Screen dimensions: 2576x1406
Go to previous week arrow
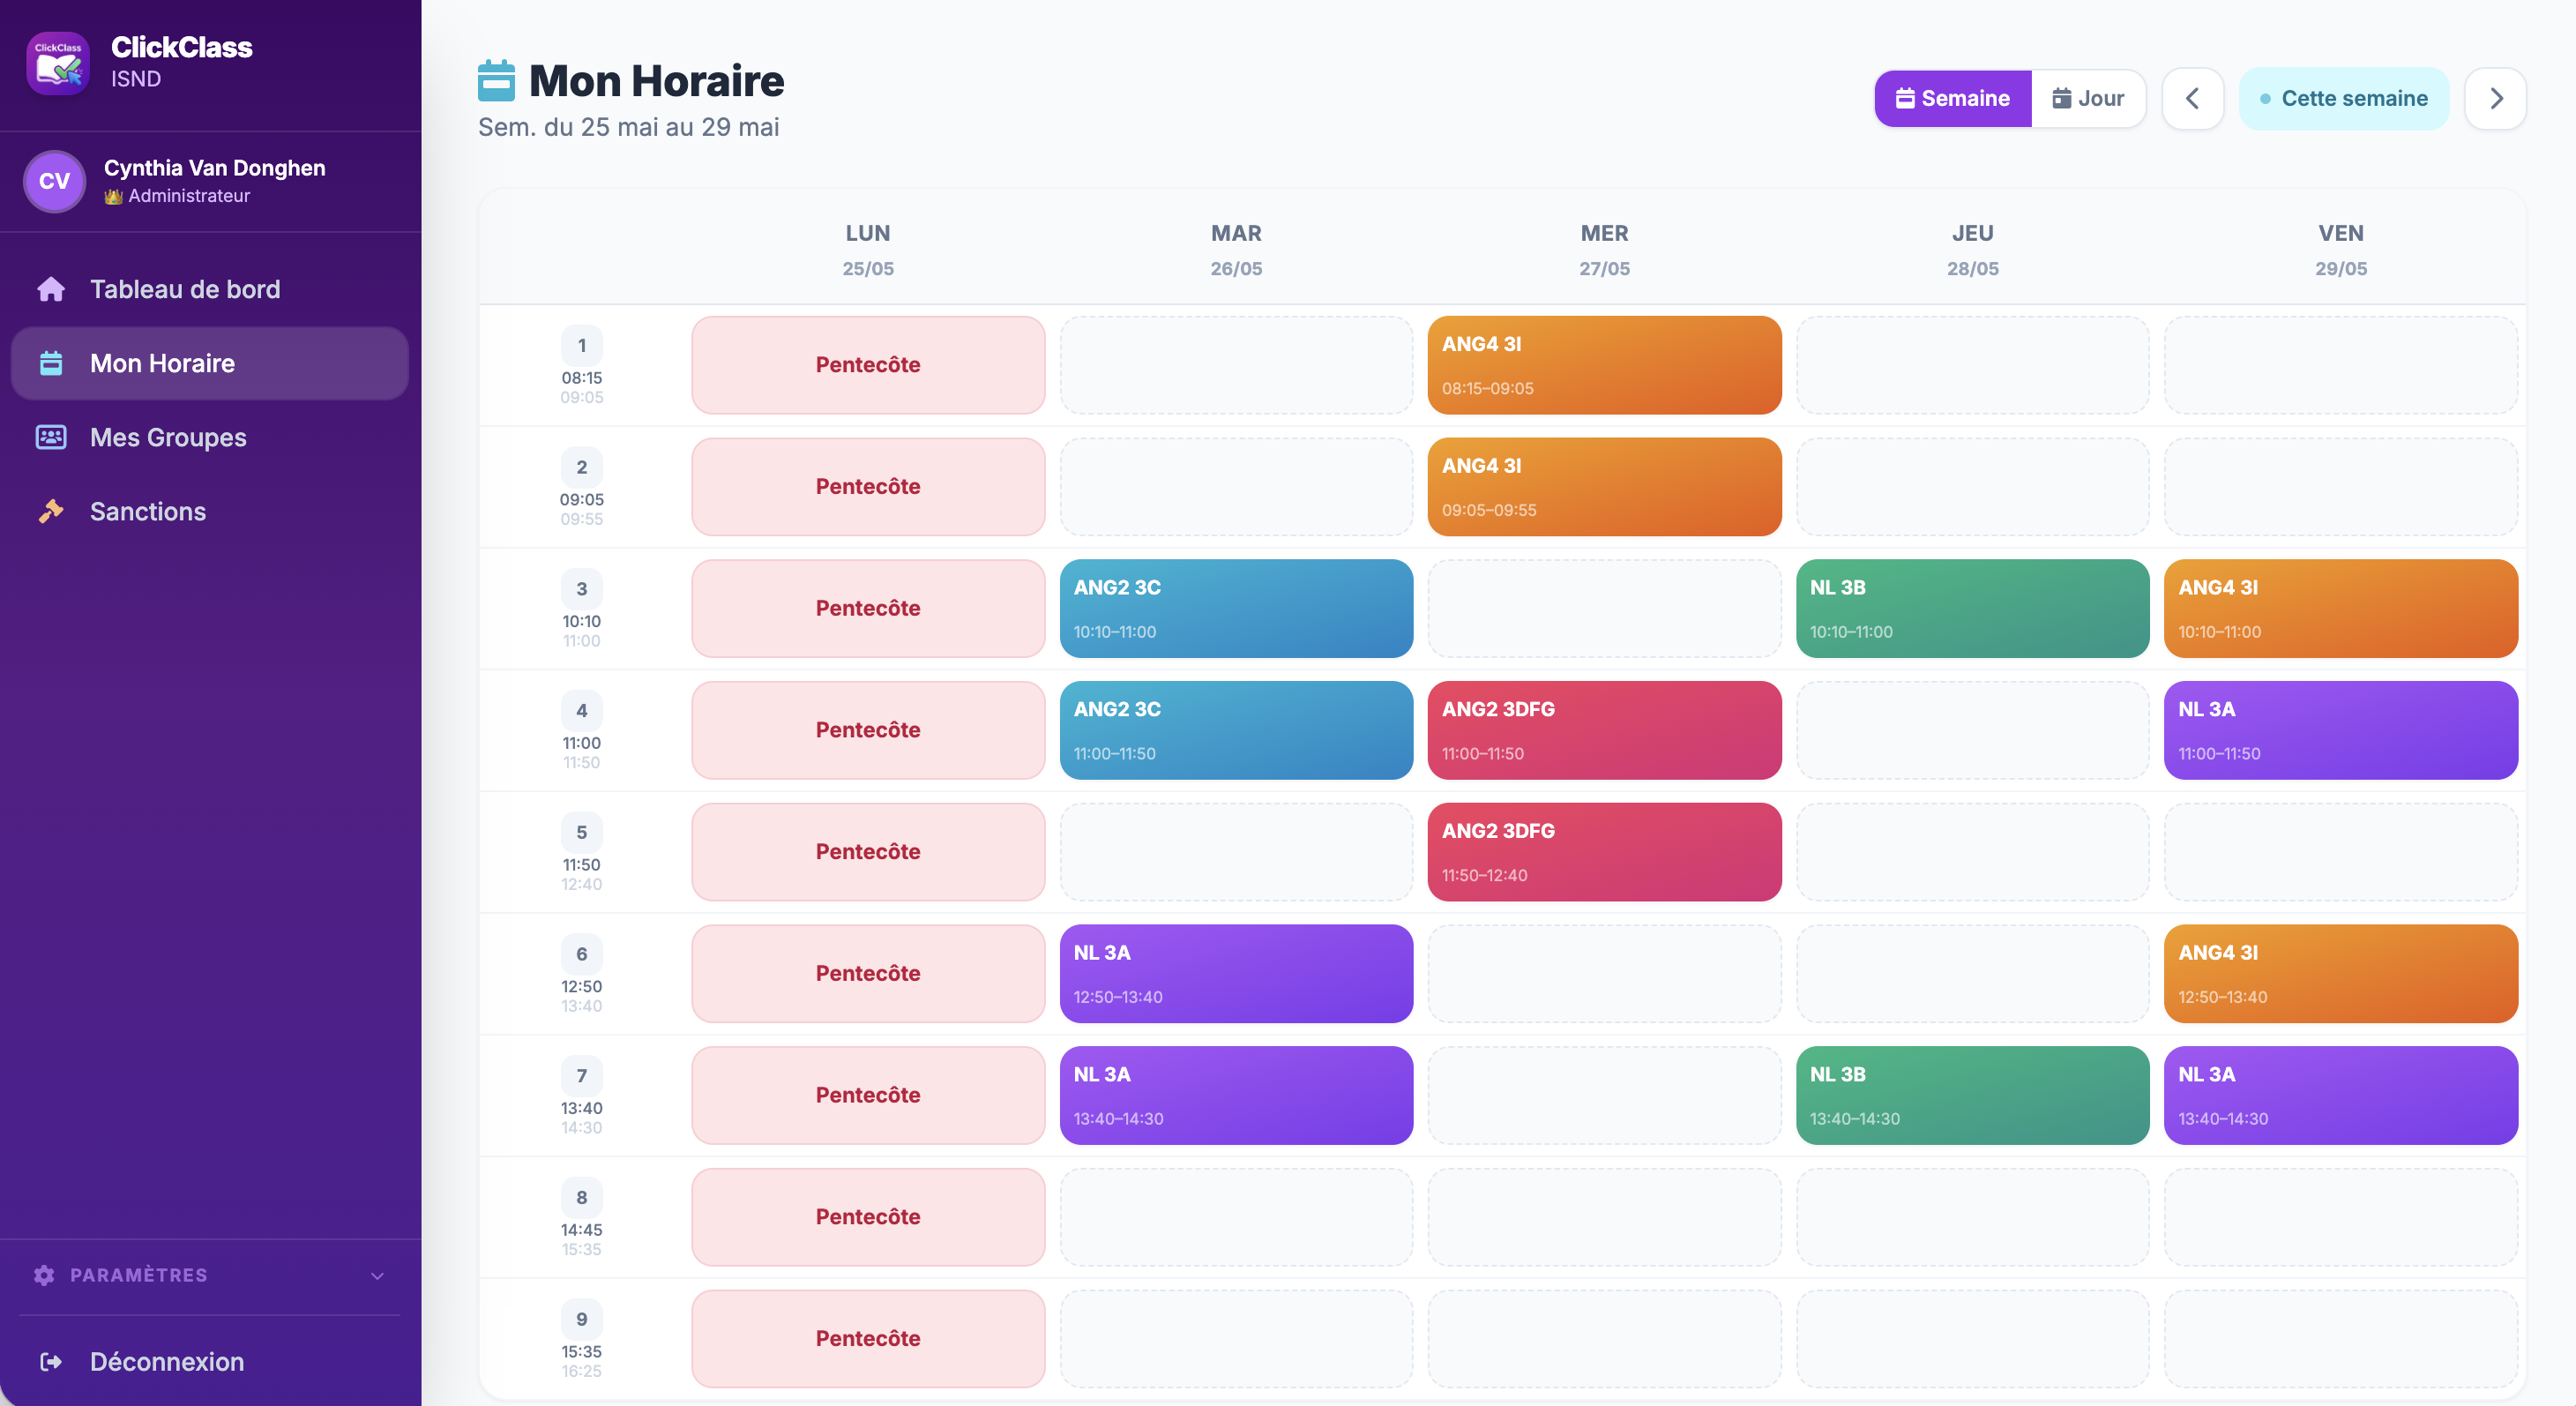click(x=2192, y=98)
